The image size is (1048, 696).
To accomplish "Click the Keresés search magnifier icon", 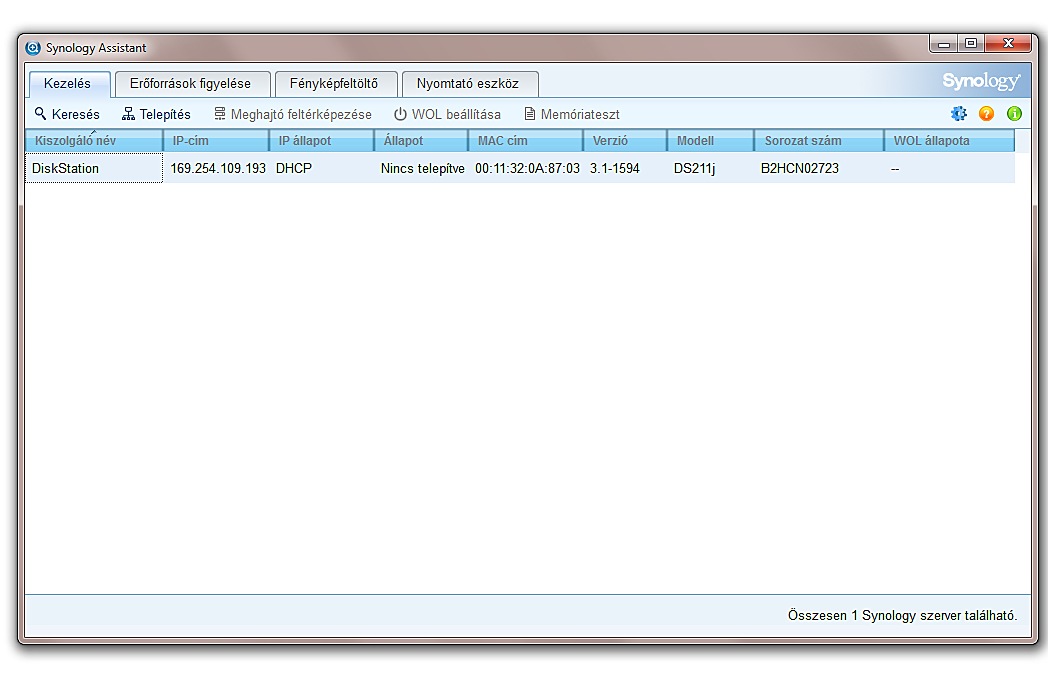I will [41, 114].
